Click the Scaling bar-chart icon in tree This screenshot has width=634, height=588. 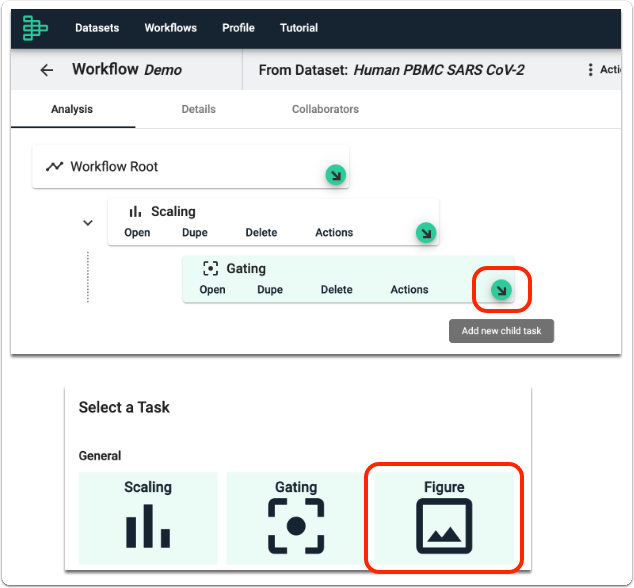pyautogui.click(x=135, y=212)
